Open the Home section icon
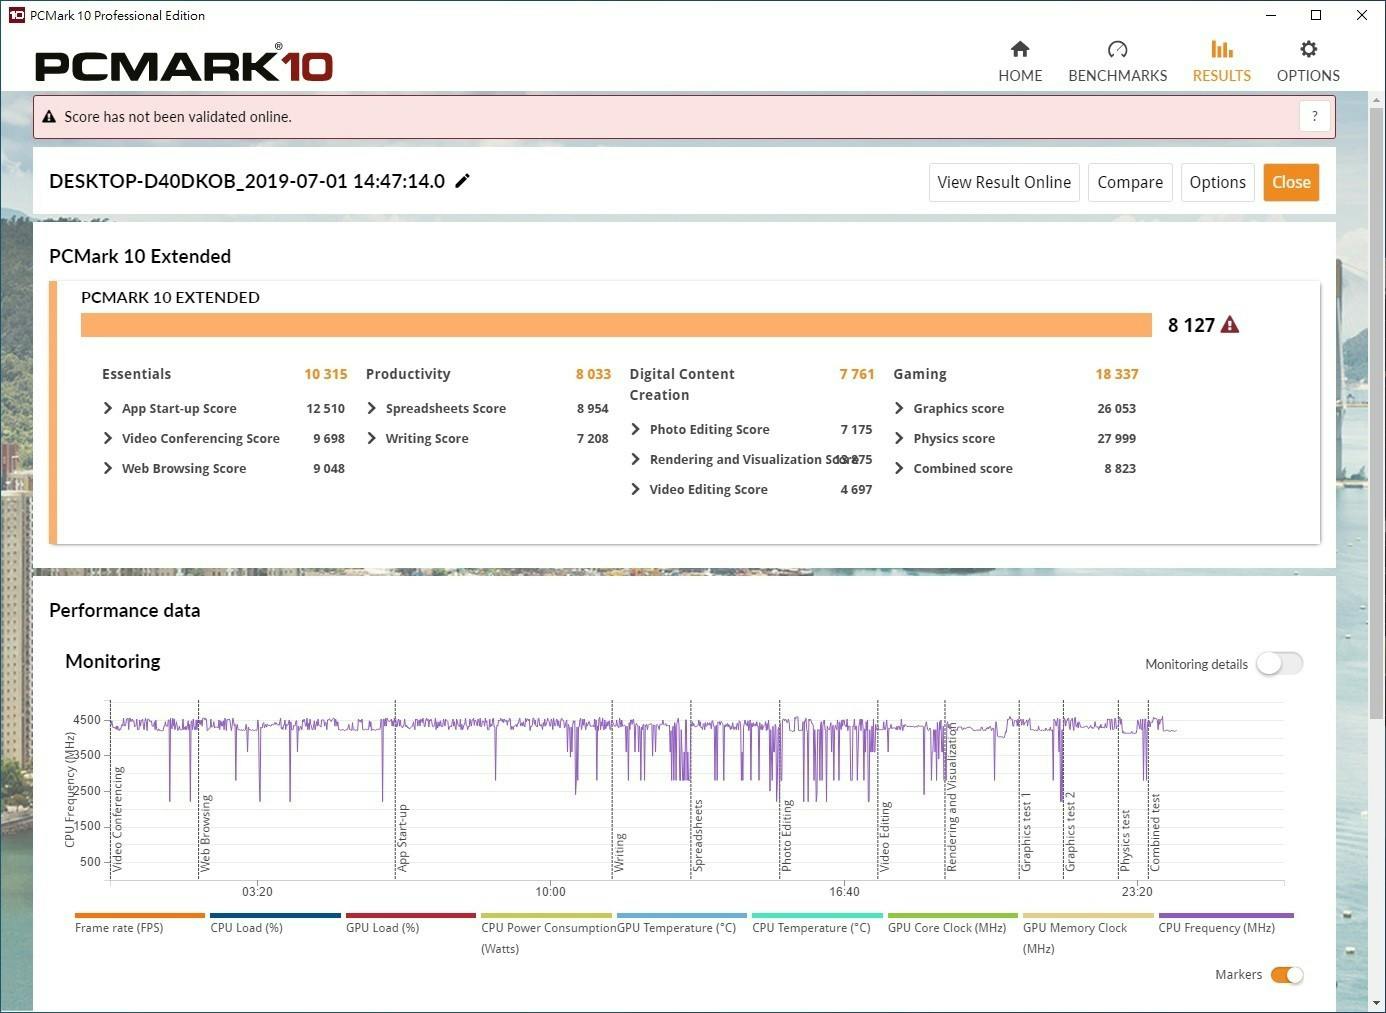Viewport: 1386px width, 1013px height. pyautogui.click(x=1020, y=49)
